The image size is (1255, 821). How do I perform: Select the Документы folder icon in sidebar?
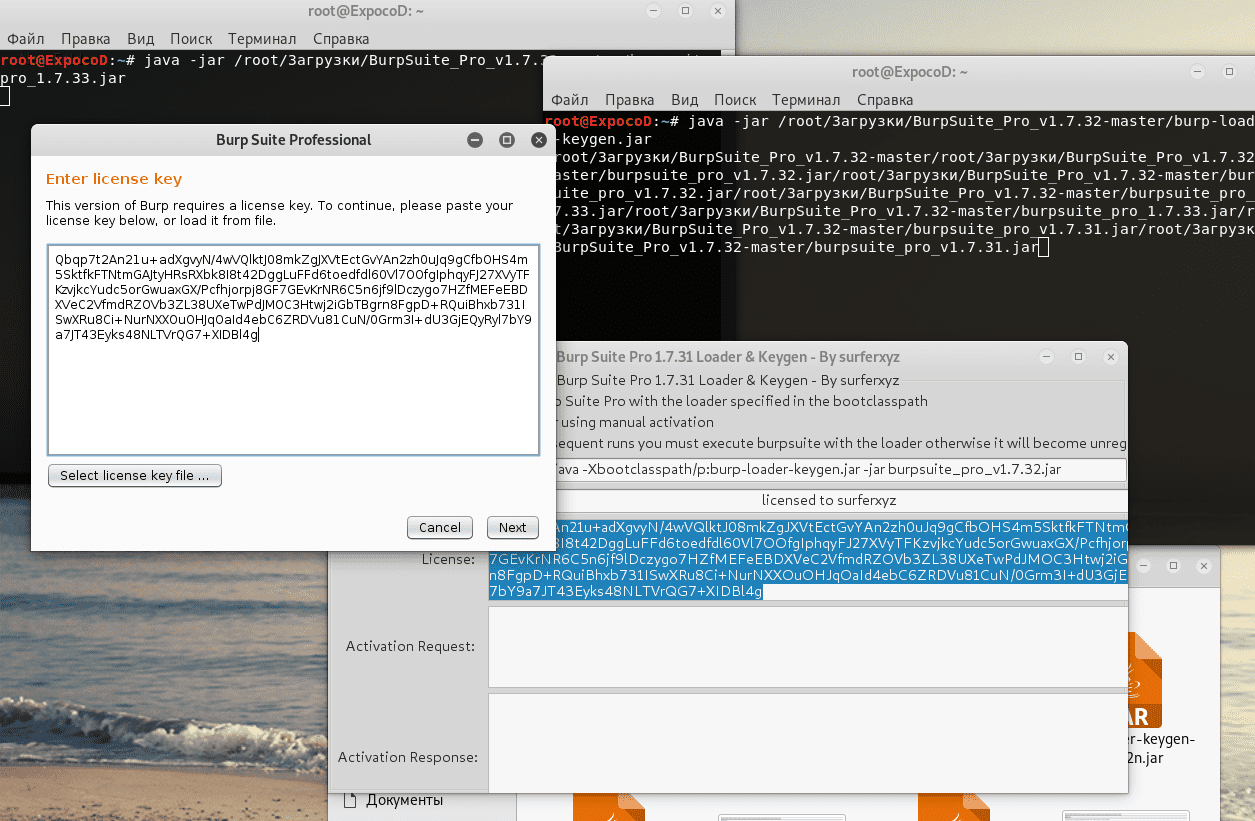click(350, 800)
